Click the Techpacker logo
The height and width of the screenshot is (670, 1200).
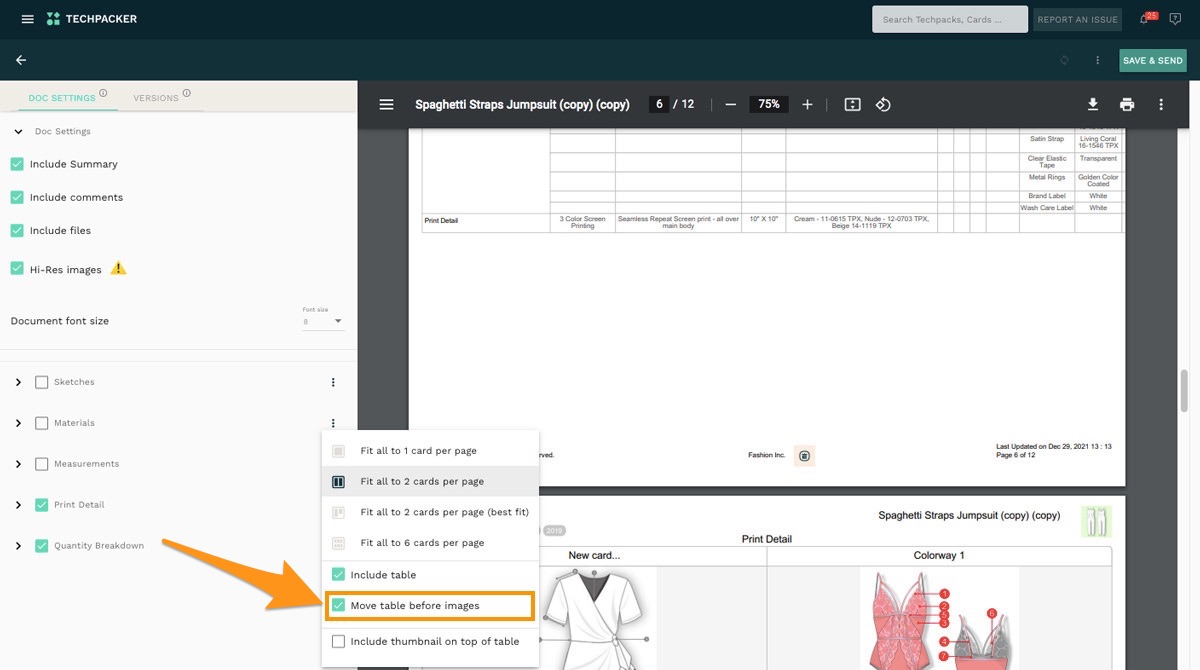pos(91,18)
